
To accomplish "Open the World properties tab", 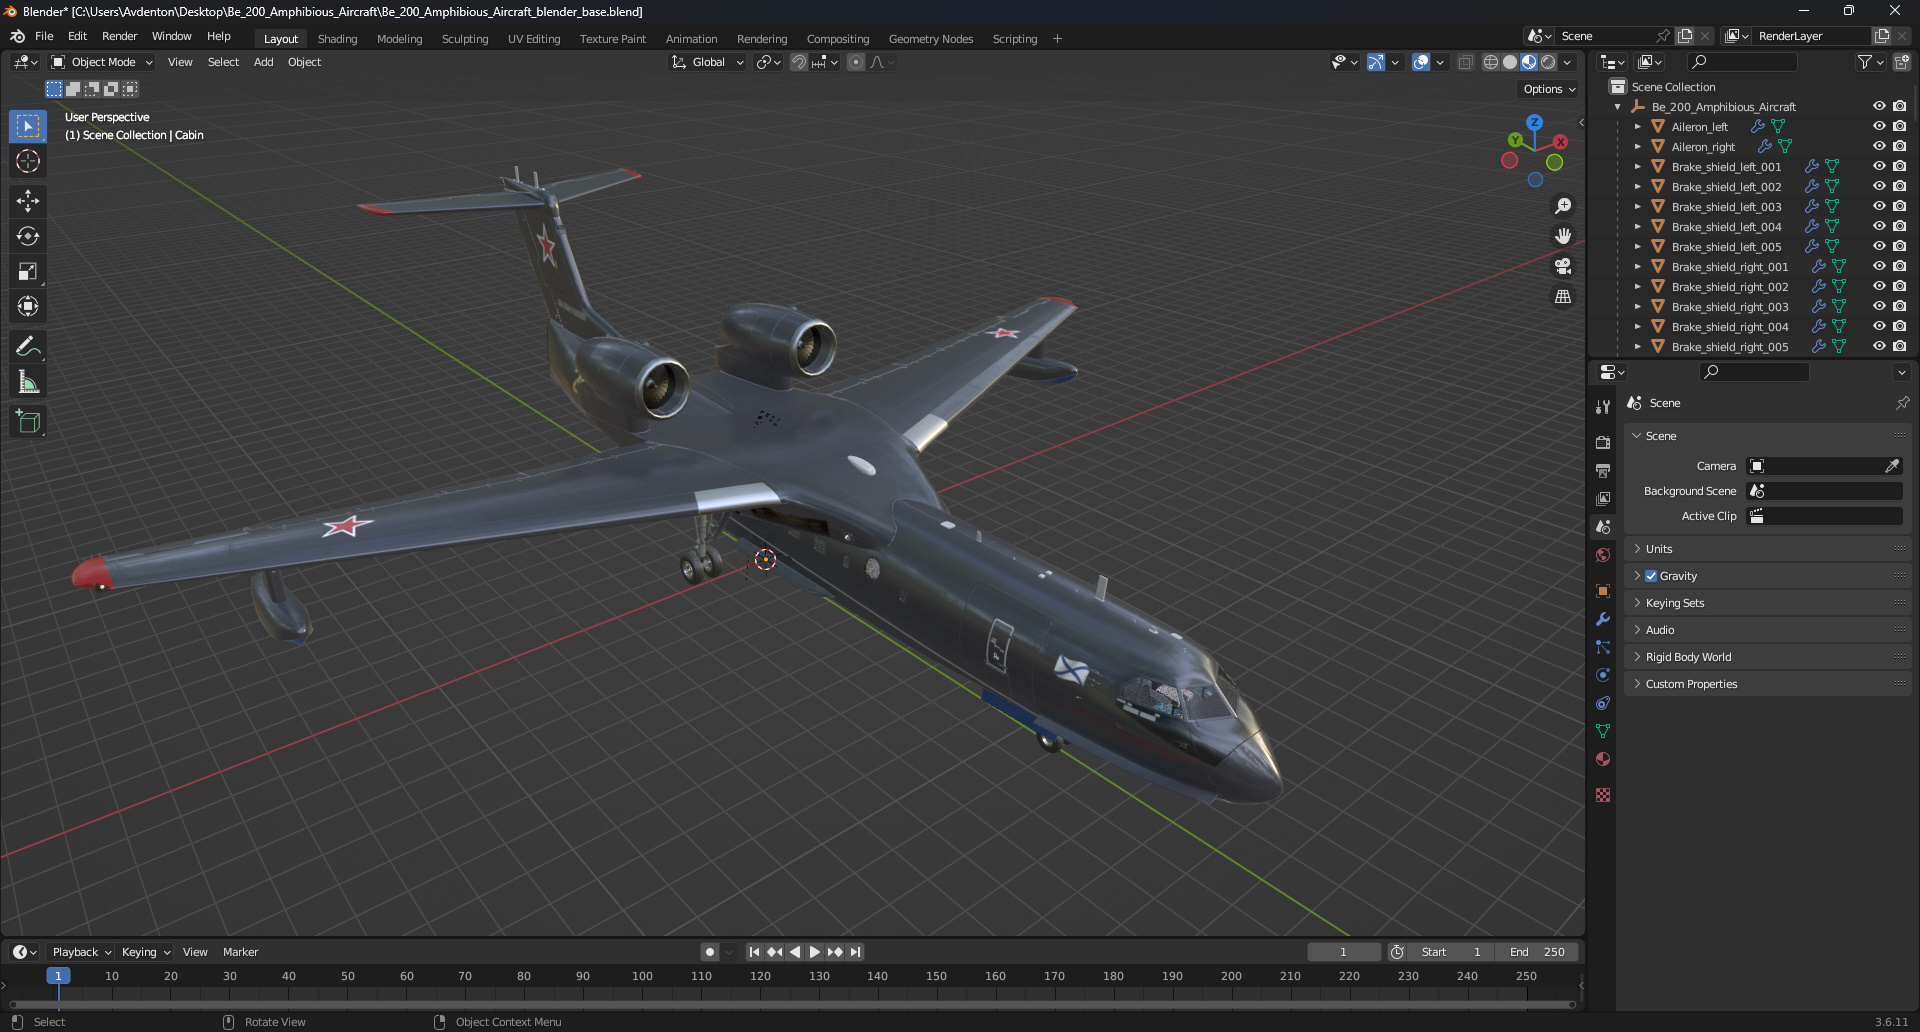I will tap(1603, 555).
